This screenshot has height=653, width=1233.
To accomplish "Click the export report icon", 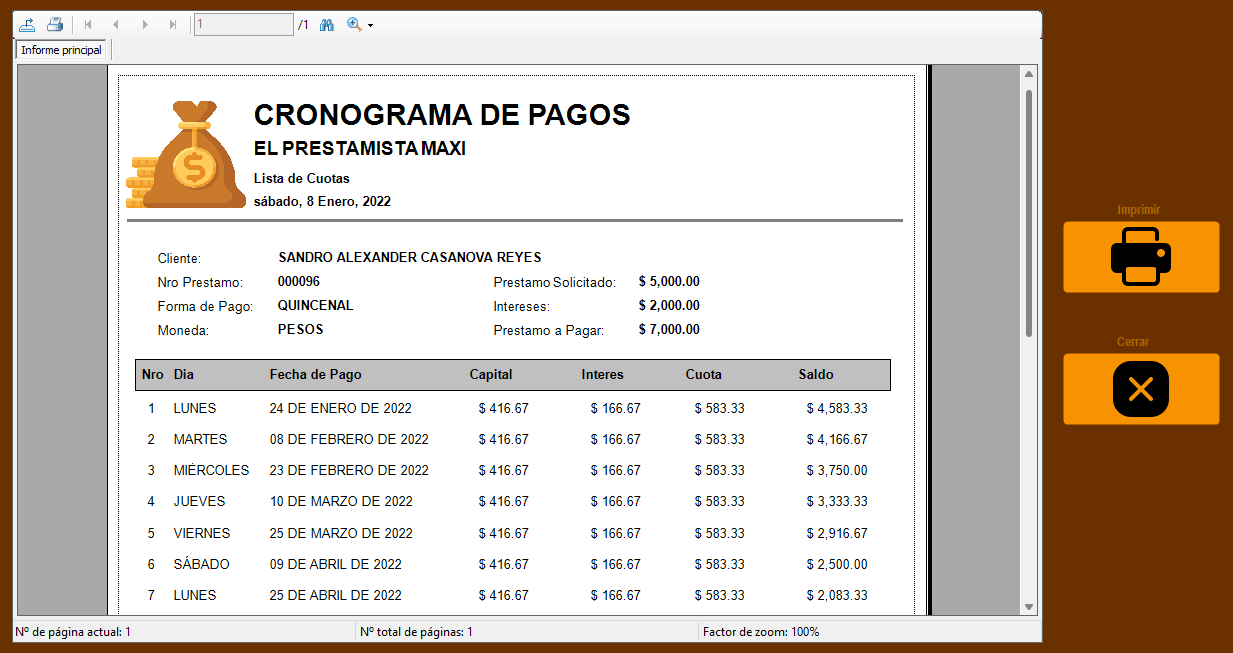I will coord(27,24).
